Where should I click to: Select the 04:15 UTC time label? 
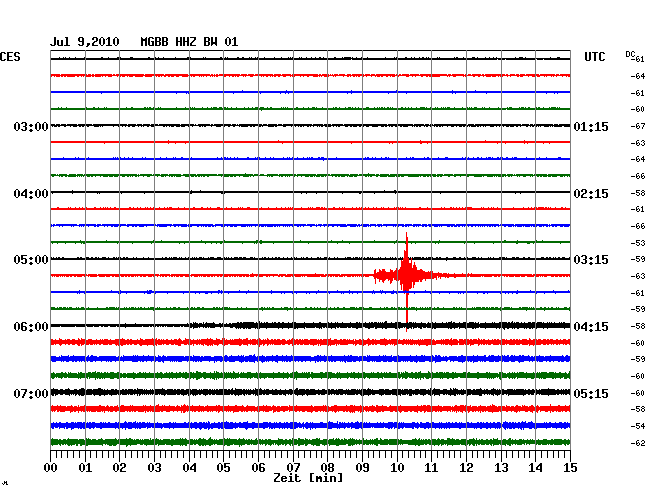click(x=591, y=327)
